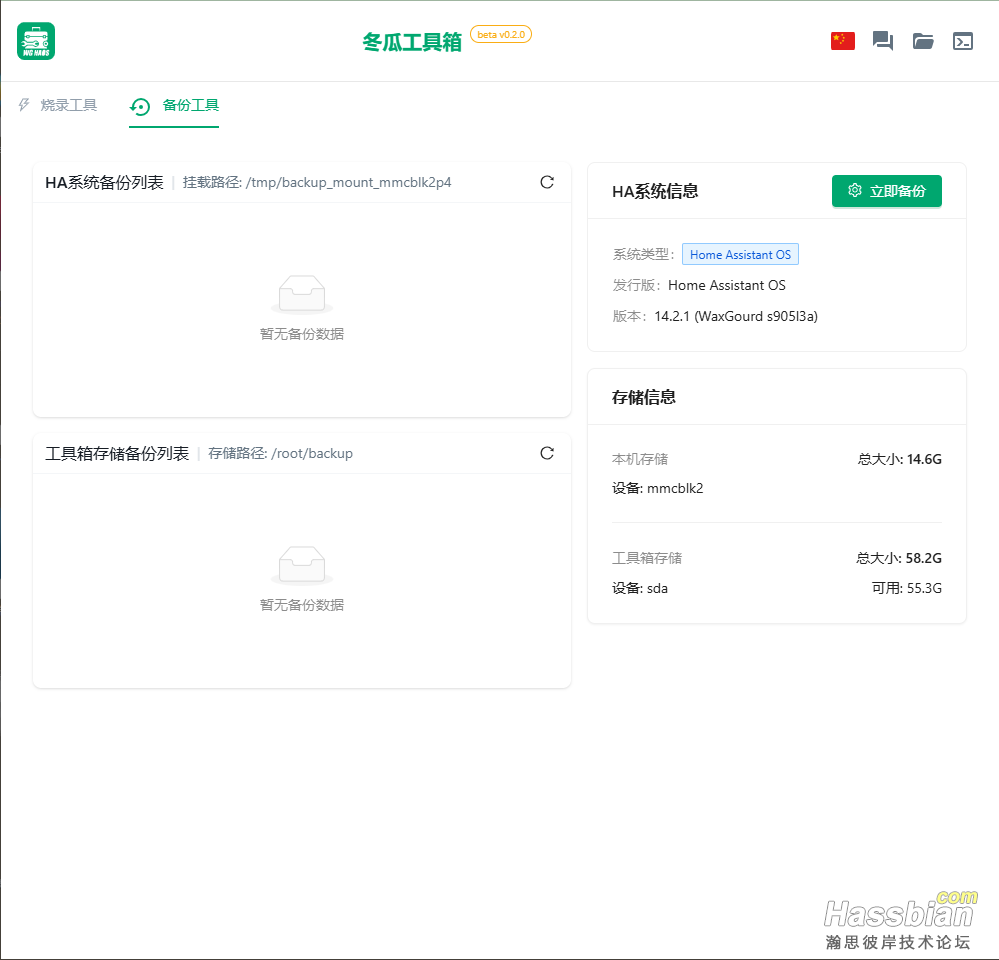Click the empty inbox icon in 工具箱存储备份列表
Screen dimensions: 999x960
point(302,565)
